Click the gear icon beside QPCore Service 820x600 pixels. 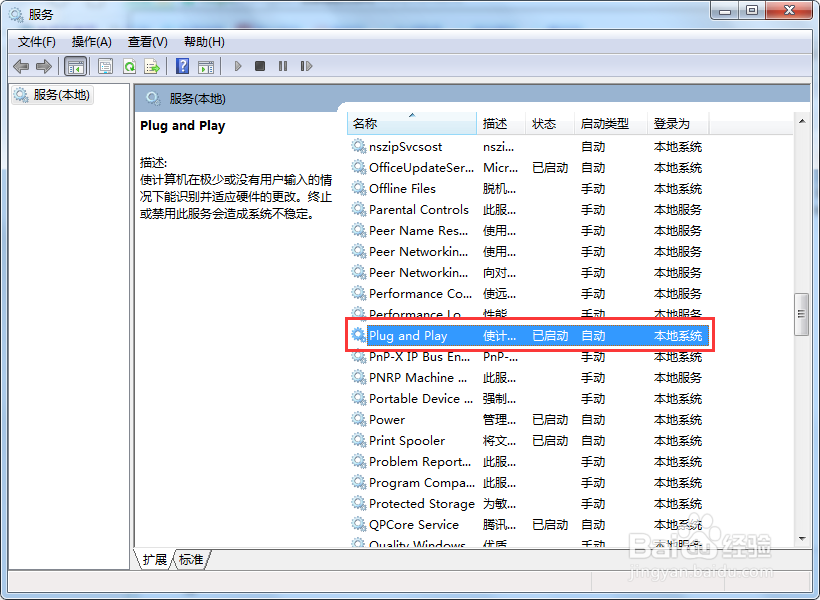(x=359, y=524)
